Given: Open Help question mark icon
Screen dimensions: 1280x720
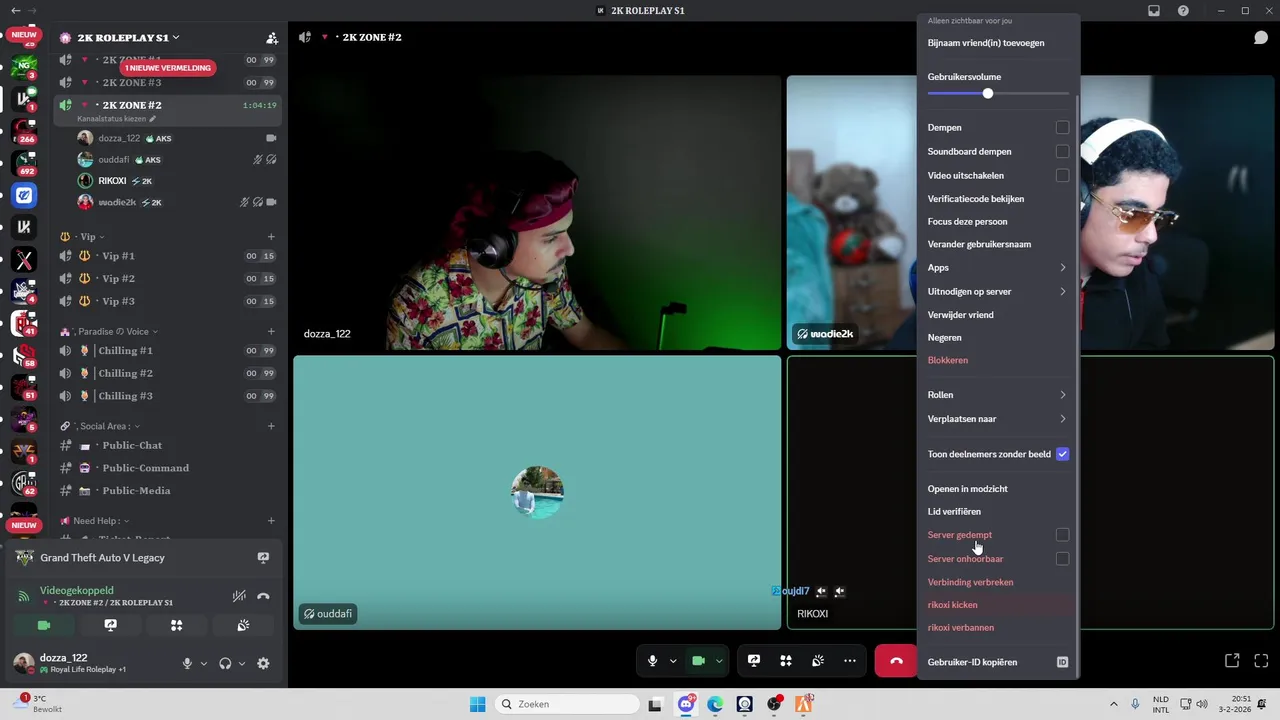Looking at the screenshot, I should click(1184, 11).
